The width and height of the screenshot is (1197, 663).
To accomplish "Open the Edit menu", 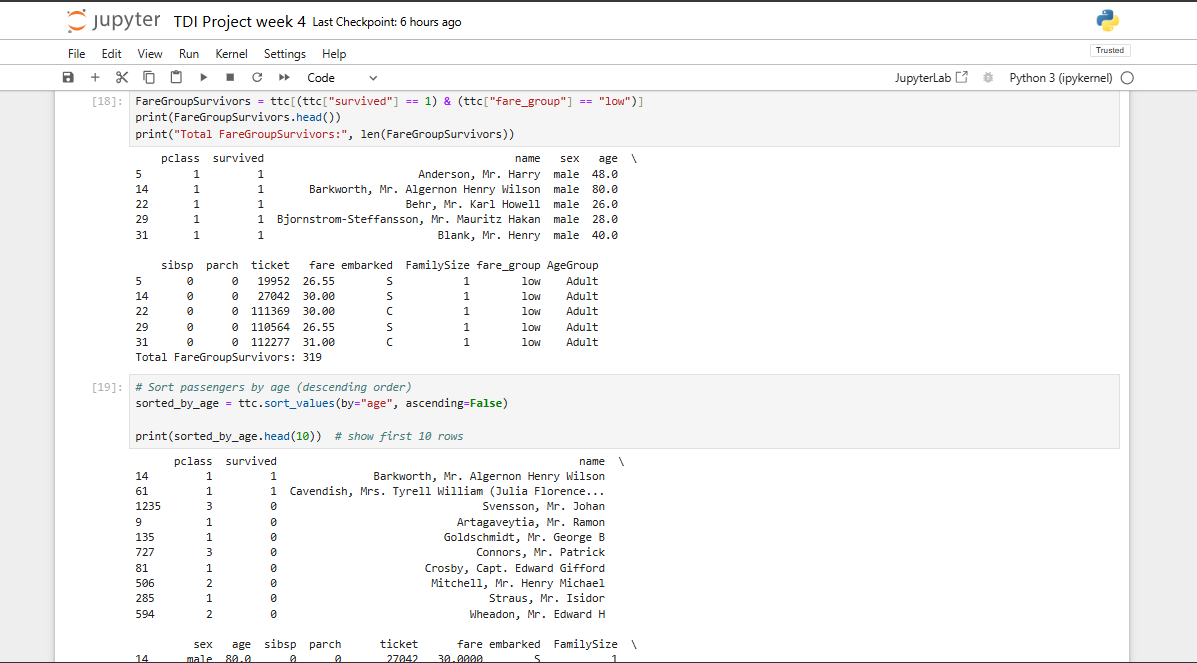I will click(x=111, y=53).
